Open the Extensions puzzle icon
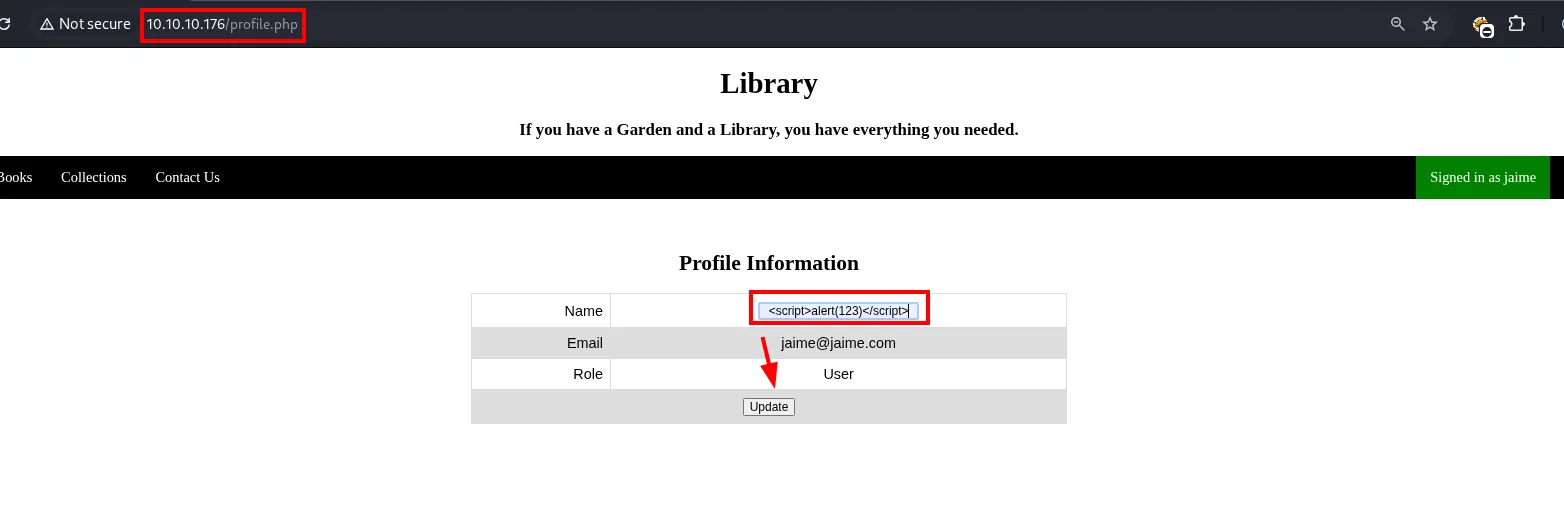This screenshot has width=1564, height=505. (x=1517, y=24)
